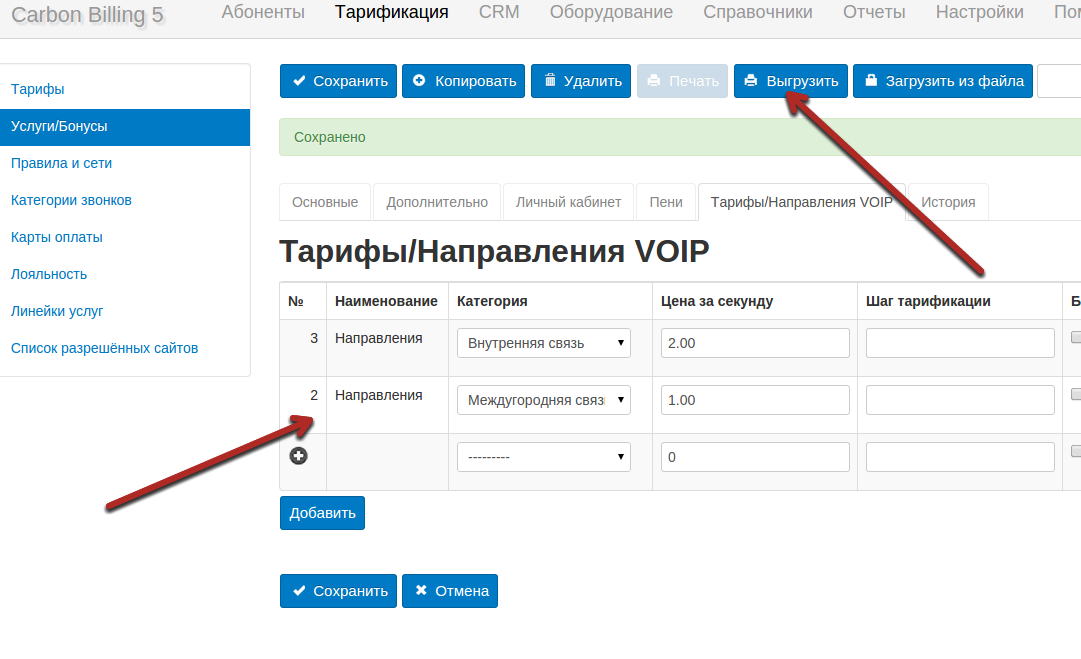Viewport: 1081px width, 659px height.
Task: Click the Добавить button below the table
Action: (322, 513)
